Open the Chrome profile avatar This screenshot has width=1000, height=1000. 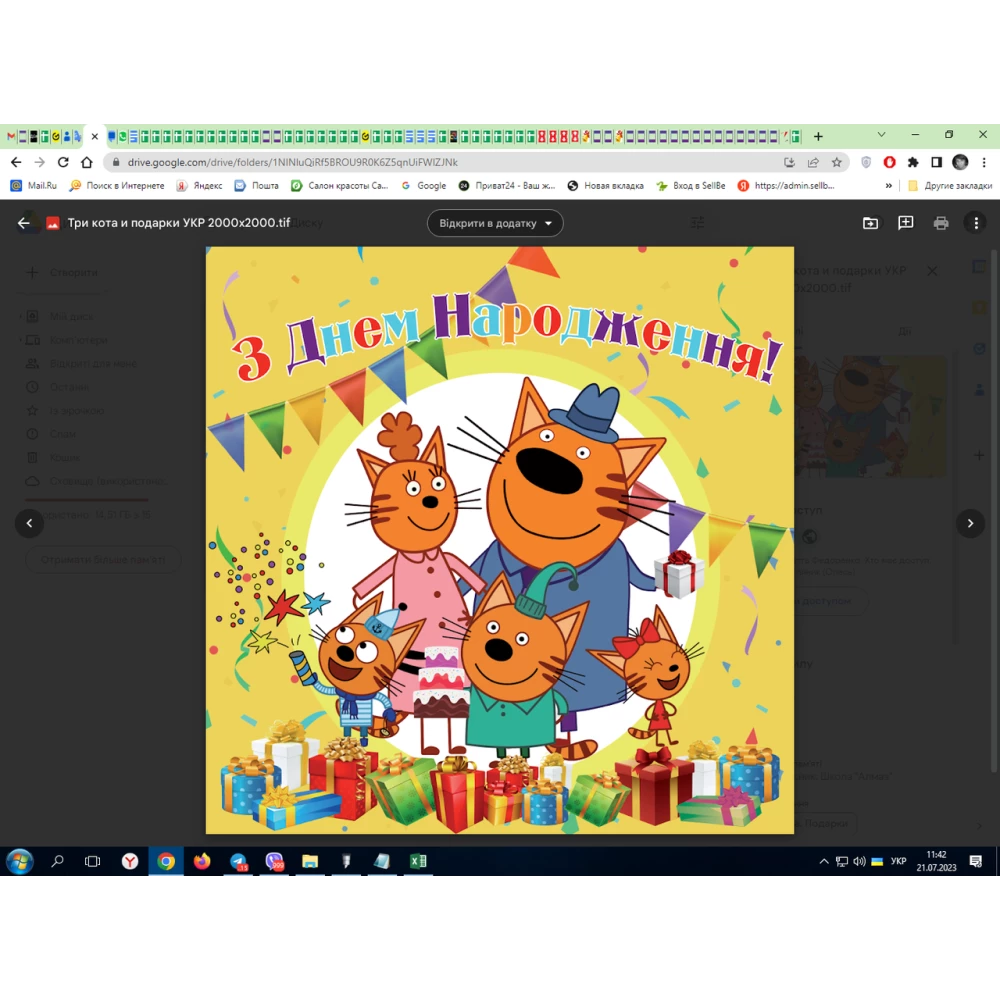tap(960, 163)
